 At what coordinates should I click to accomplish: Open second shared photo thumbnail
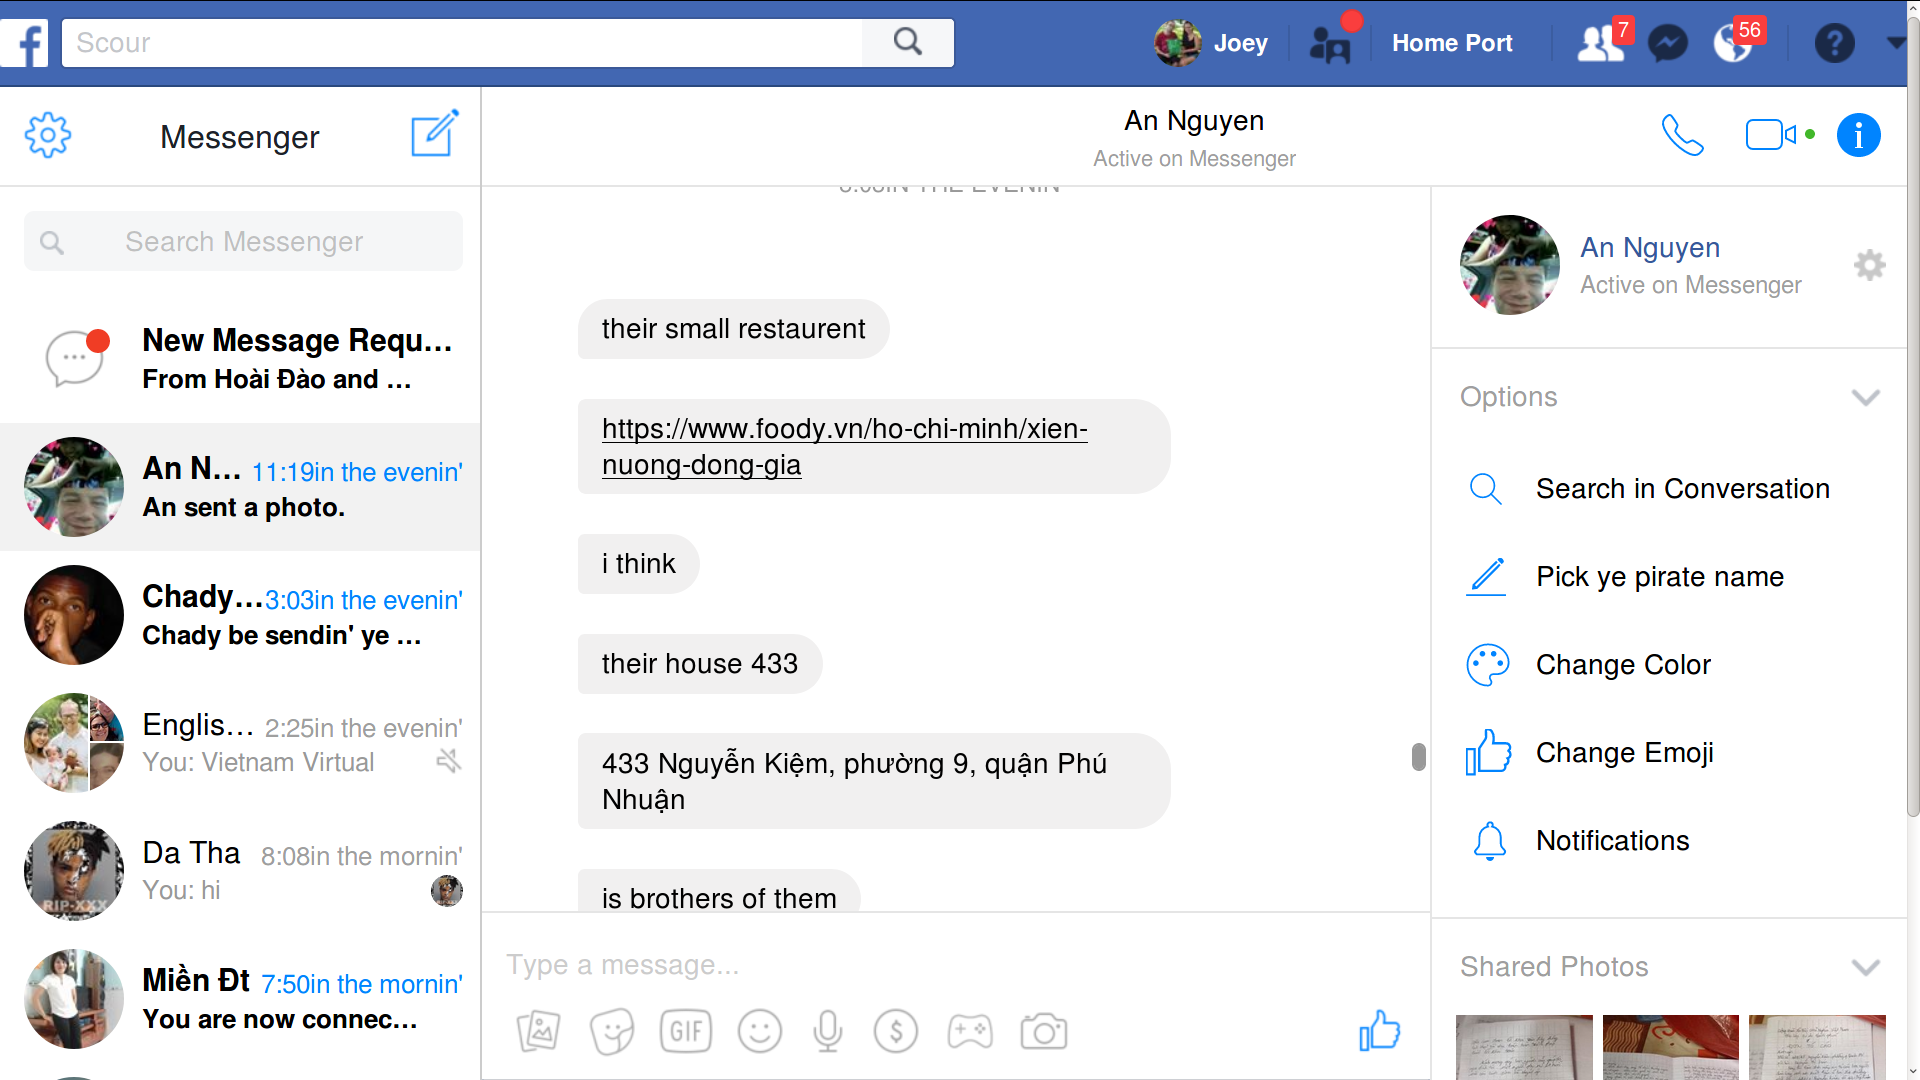(1670, 1047)
